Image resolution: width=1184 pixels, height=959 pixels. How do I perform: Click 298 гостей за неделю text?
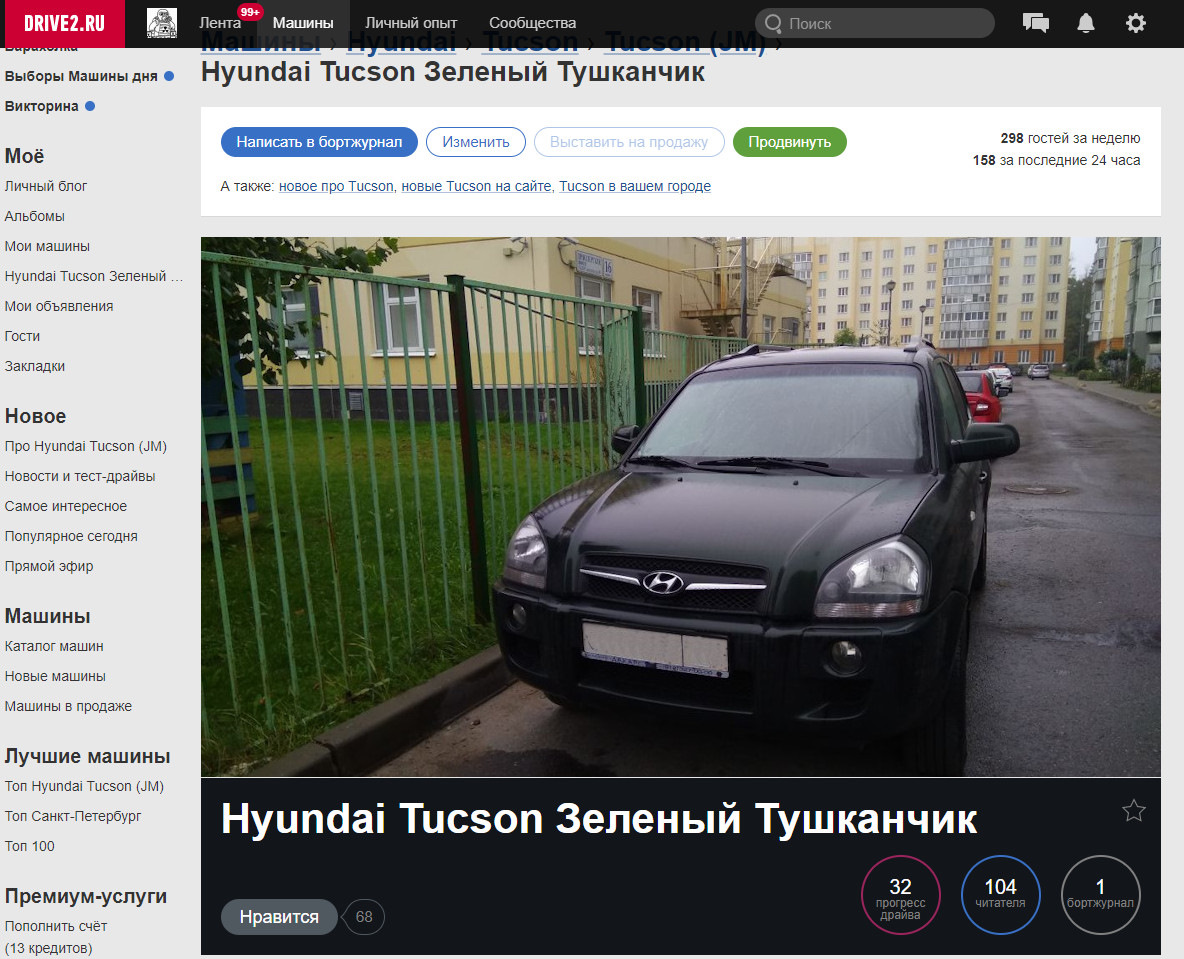pyautogui.click(x=1070, y=138)
